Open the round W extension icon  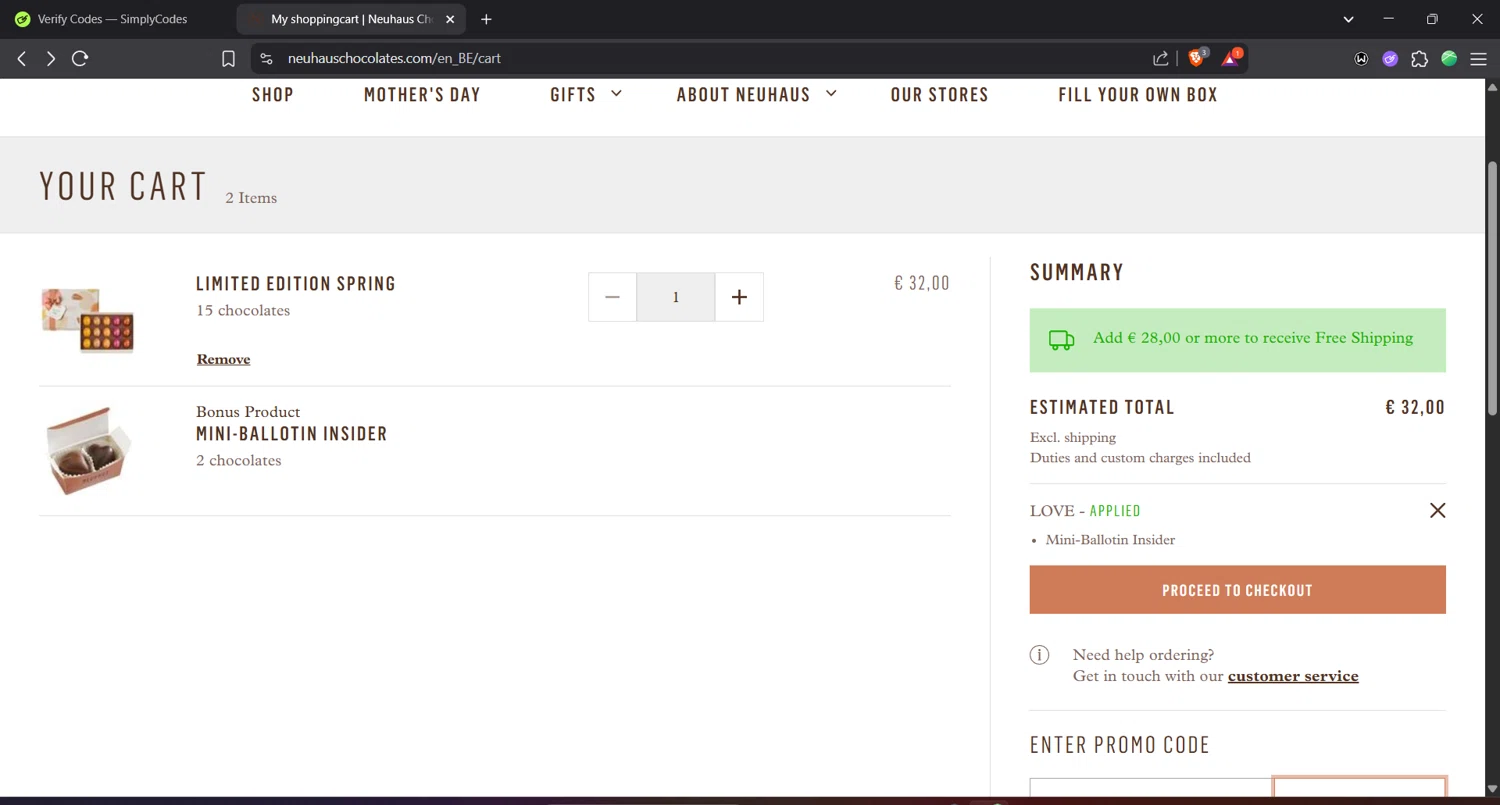pos(1361,59)
